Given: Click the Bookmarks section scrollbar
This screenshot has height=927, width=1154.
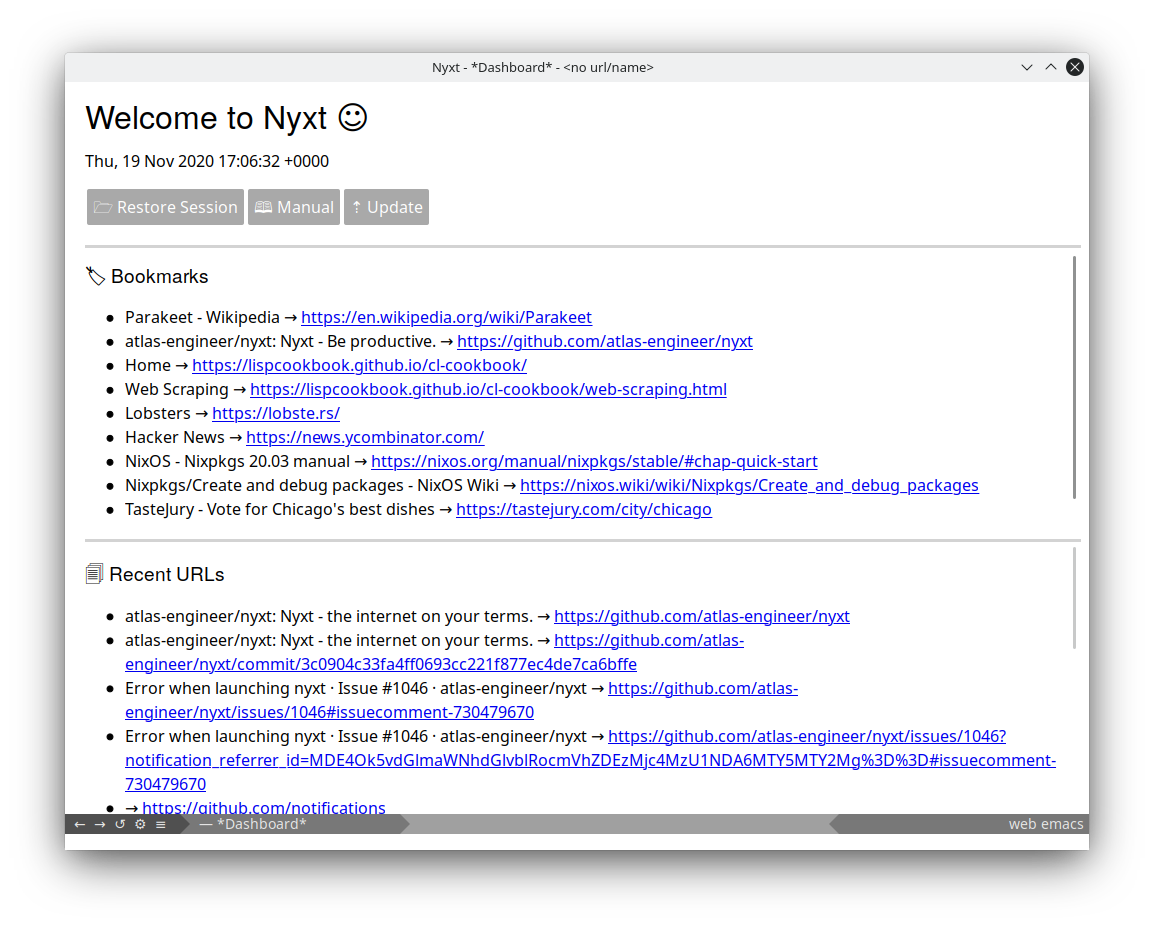Looking at the screenshot, I should (1075, 377).
